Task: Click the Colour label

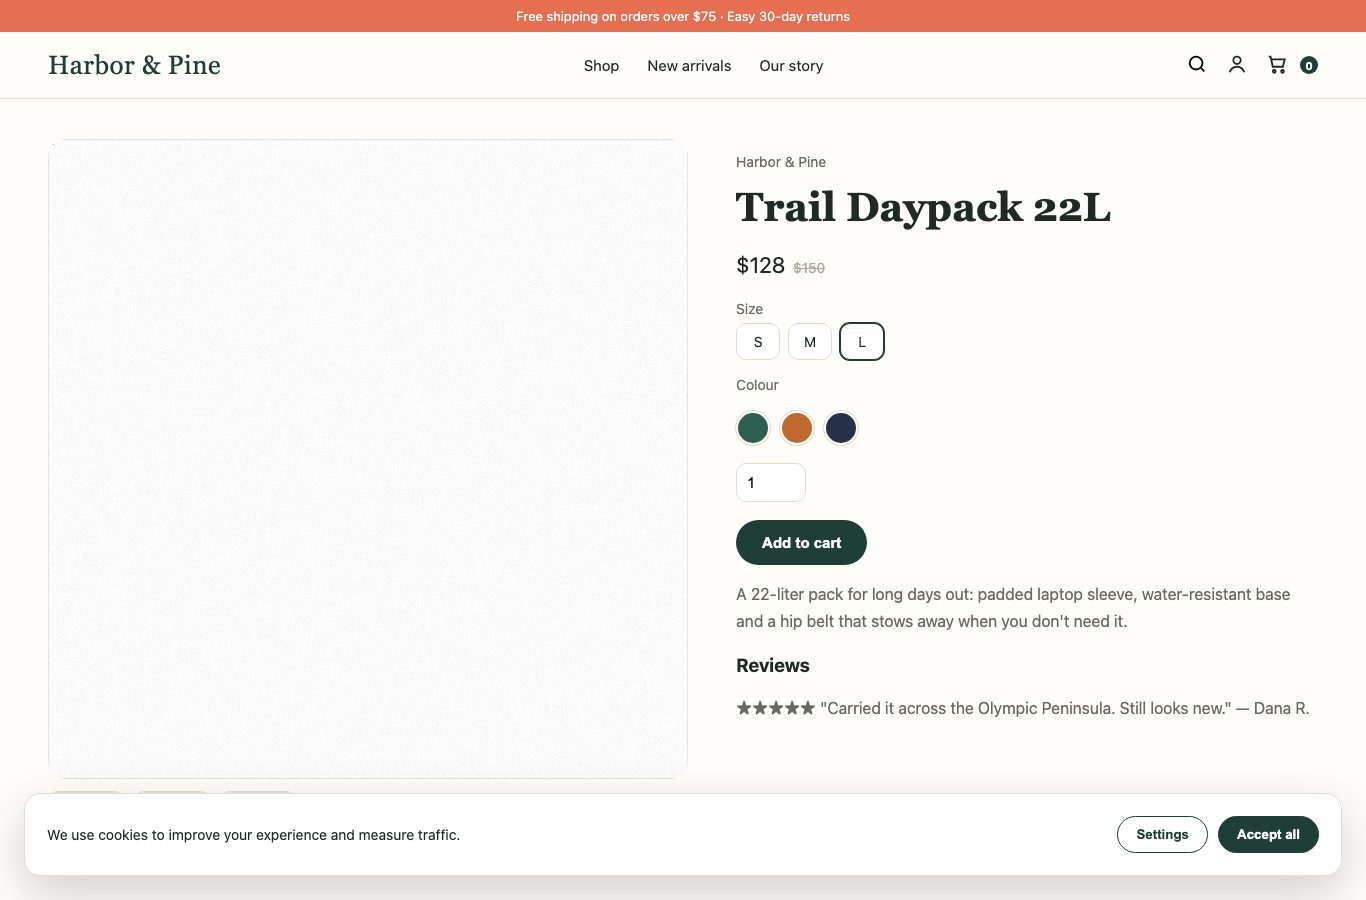Action: (x=757, y=385)
